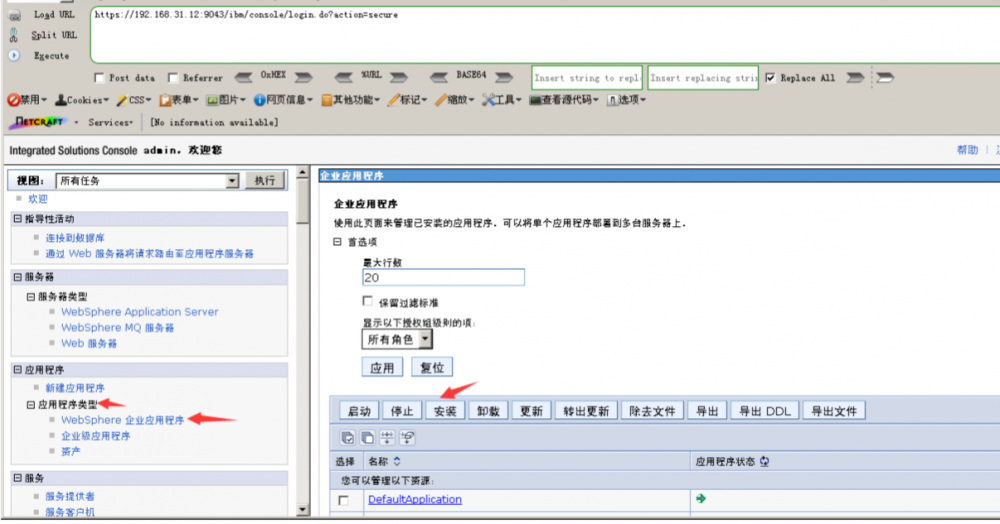Open the Cookies toolbar menu
This screenshot has height=524, width=1000.
(x=82, y=100)
